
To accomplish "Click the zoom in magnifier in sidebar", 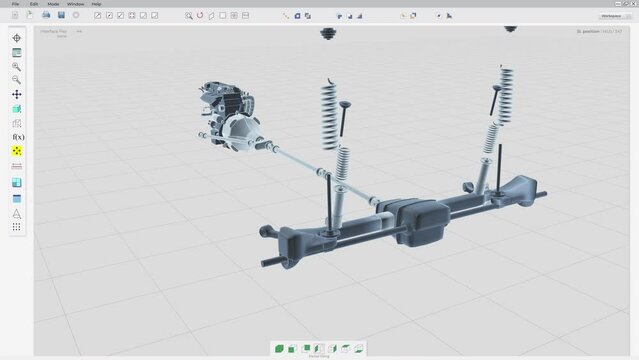I will (x=17, y=66).
